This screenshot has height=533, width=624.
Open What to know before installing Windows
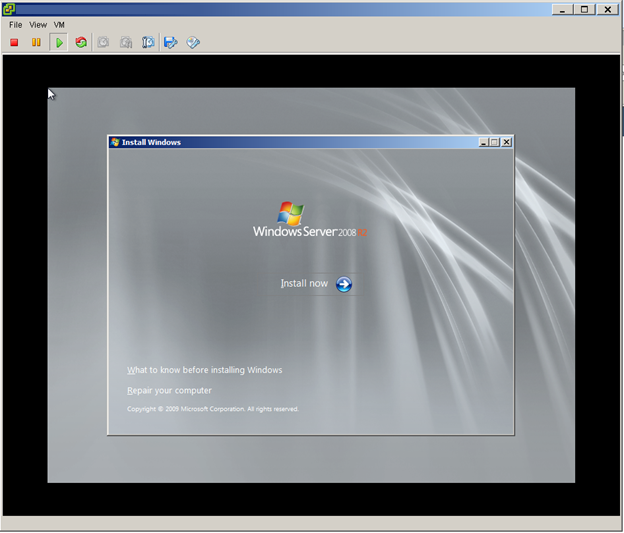tap(205, 370)
